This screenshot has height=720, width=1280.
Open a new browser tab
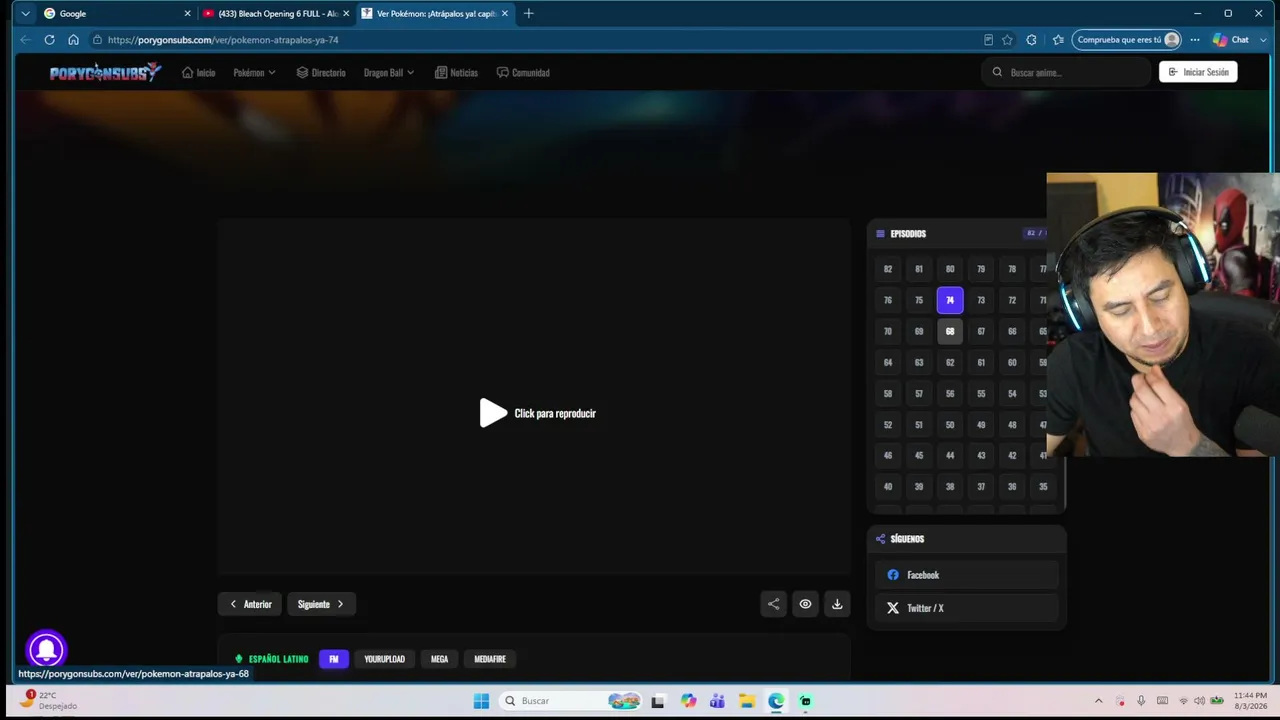pyautogui.click(x=528, y=14)
